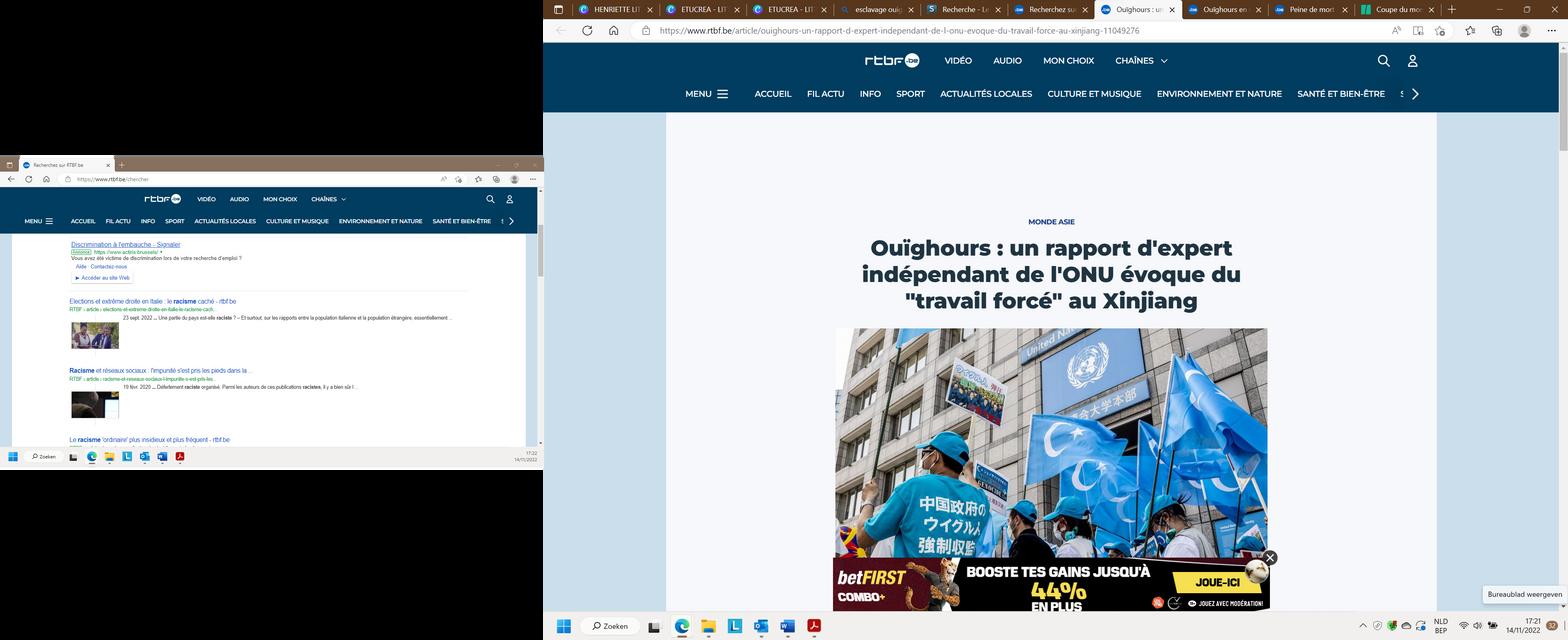Open AUDIO on large RTBF header

point(1007,61)
